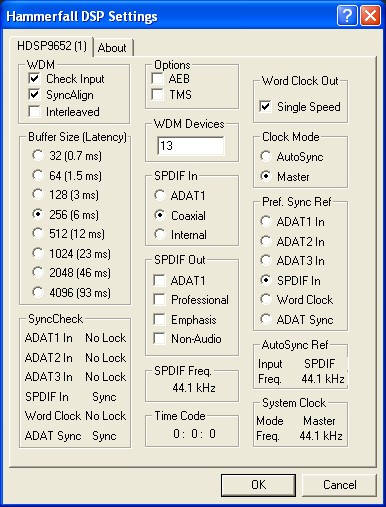This screenshot has height=507, width=386.
Task: Select Internal as SPDIF In source
Action: (x=160, y=234)
